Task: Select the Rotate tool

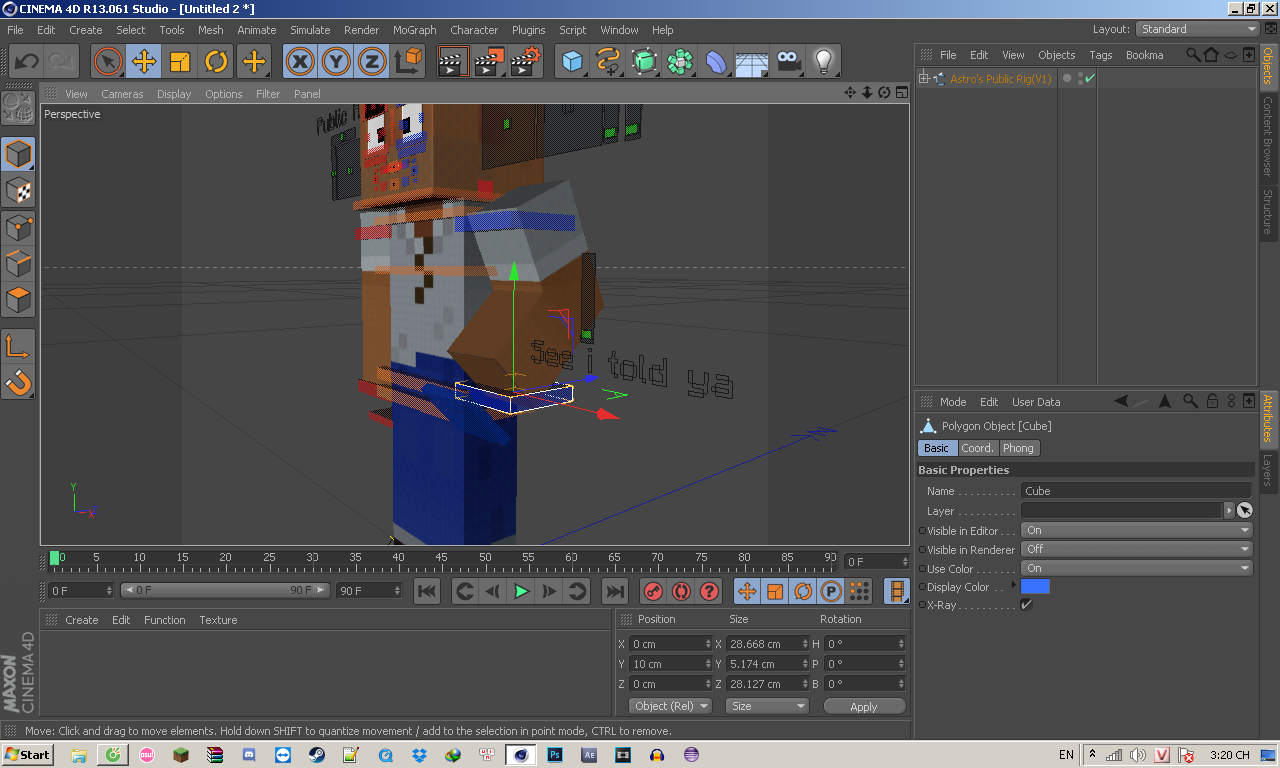Action: click(x=216, y=62)
